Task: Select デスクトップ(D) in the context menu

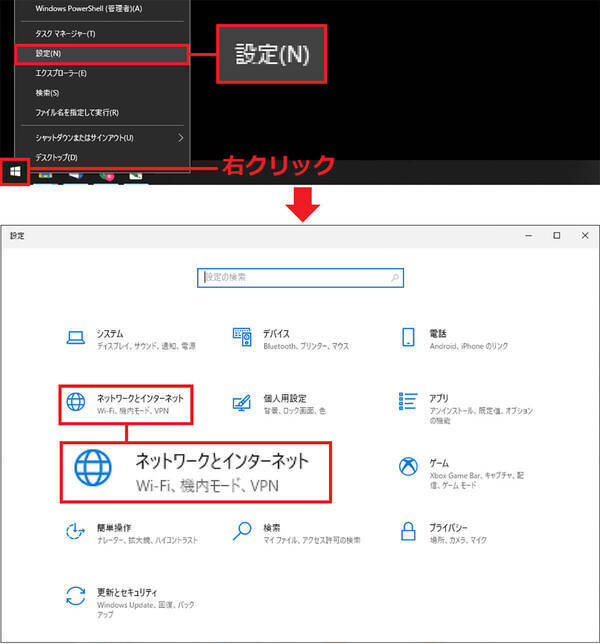Action: coord(56,157)
